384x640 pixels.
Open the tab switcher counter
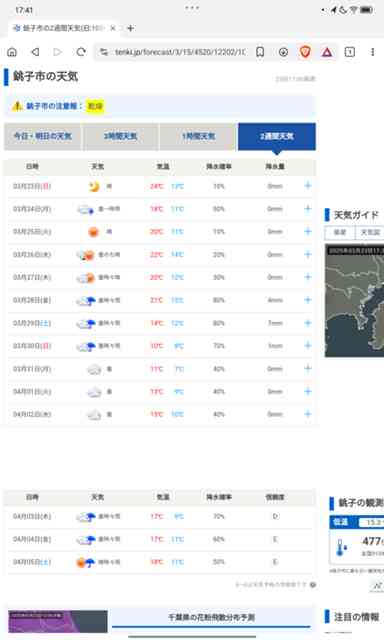tap(350, 52)
